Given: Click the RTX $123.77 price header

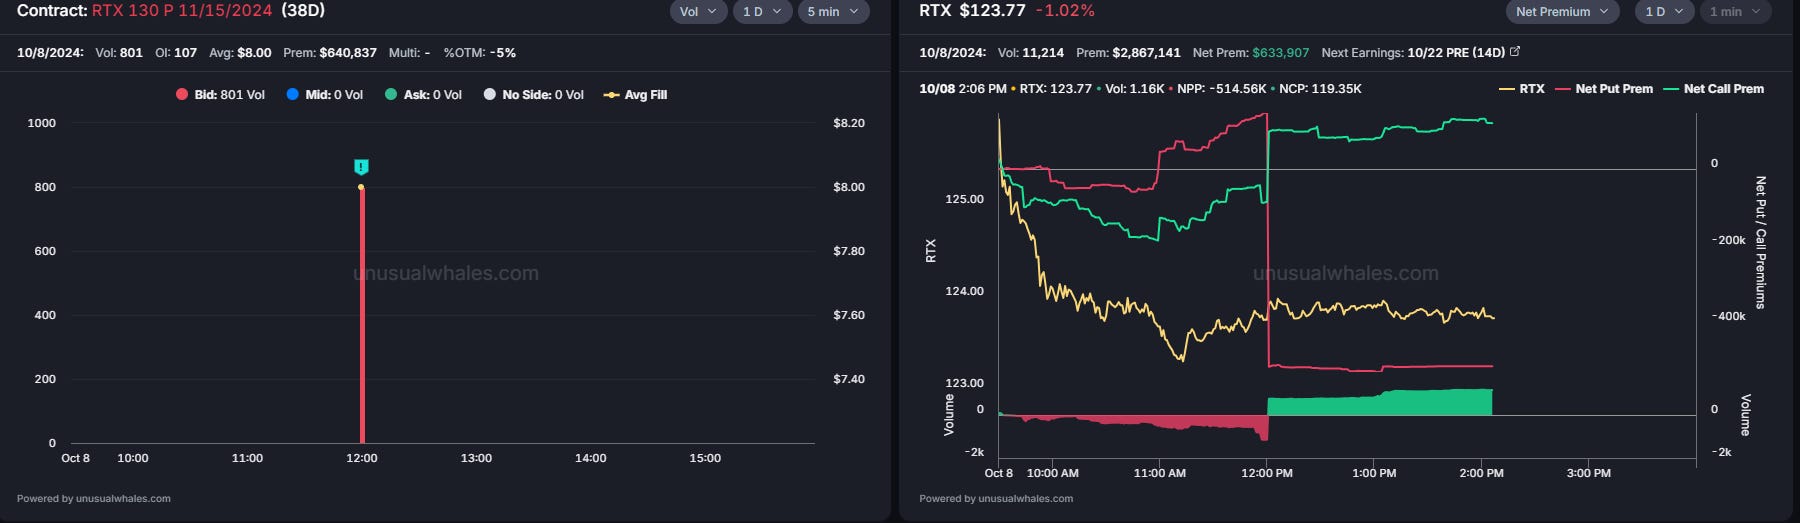Looking at the screenshot, I should 972,10.
